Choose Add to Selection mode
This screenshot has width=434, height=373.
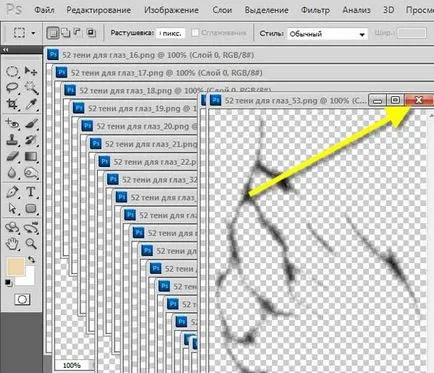click(66, 32)
